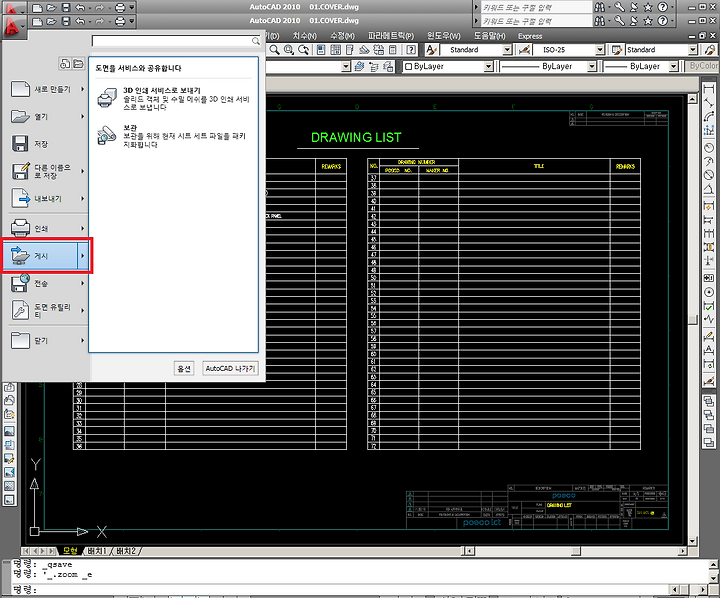Image resolution: width=720 pixels, height=598 pixels.
Task: Click the Table Style icon
Action: coord(617,50)
